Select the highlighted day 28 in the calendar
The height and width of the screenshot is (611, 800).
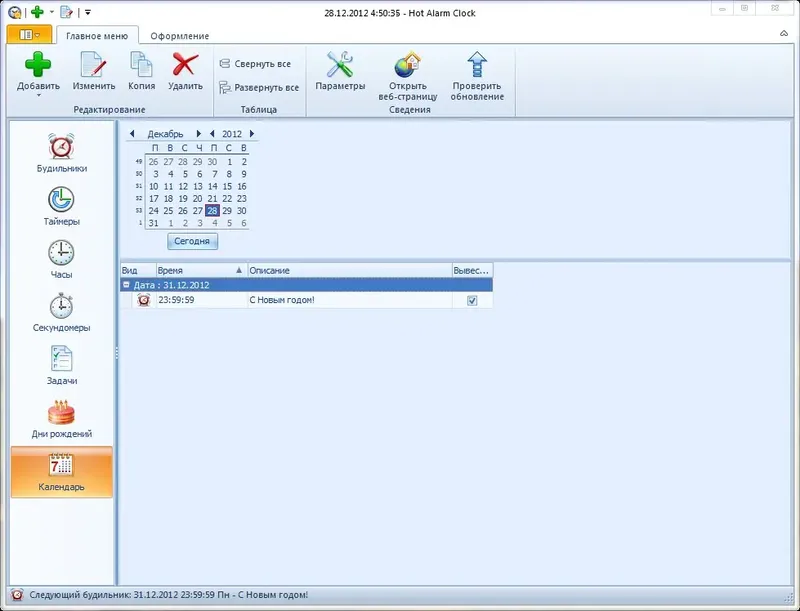coord(212,211)
